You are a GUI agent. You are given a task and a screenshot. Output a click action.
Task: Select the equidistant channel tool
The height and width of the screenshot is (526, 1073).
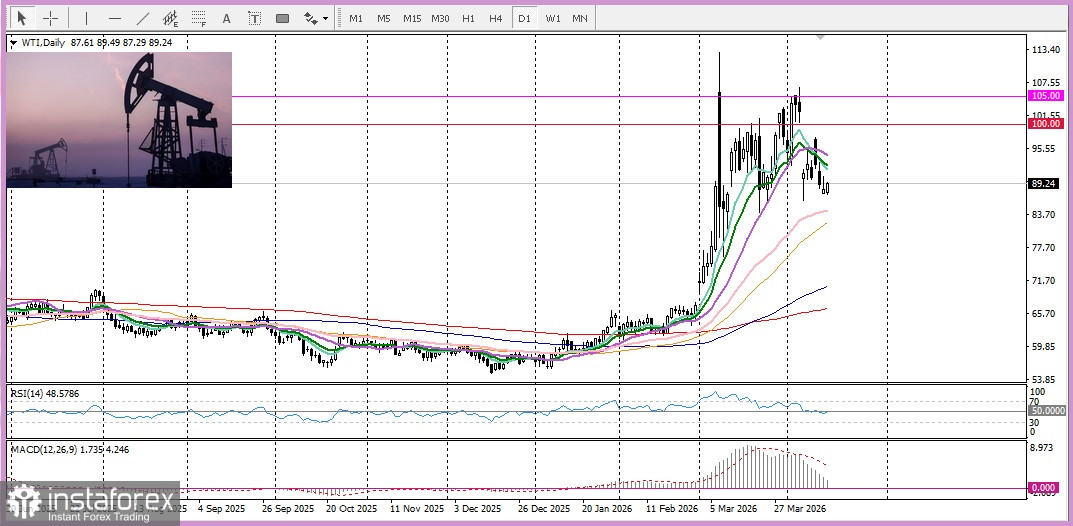pos(171,18)
